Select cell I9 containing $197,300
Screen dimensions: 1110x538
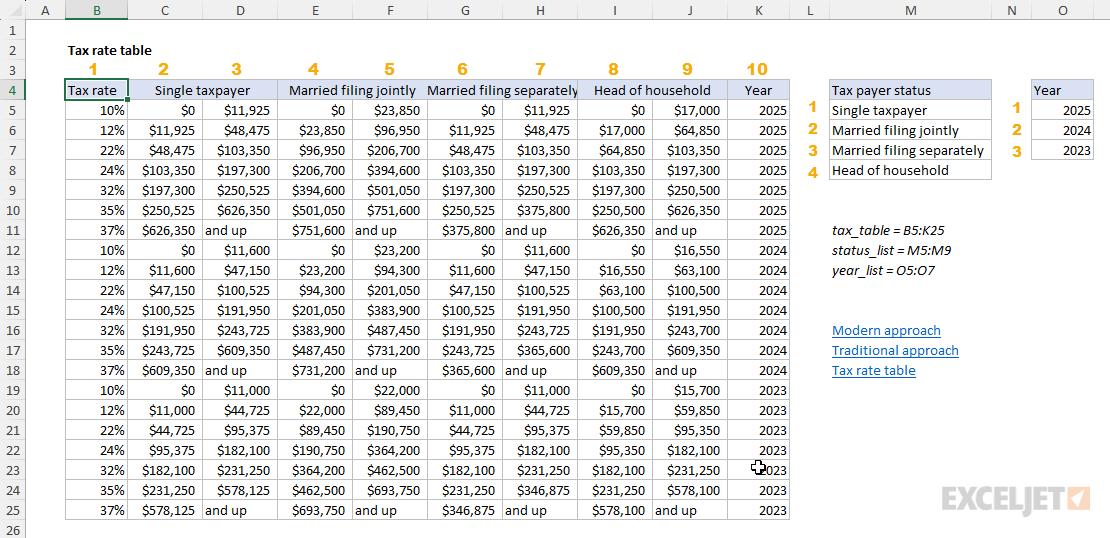[615, 190]
